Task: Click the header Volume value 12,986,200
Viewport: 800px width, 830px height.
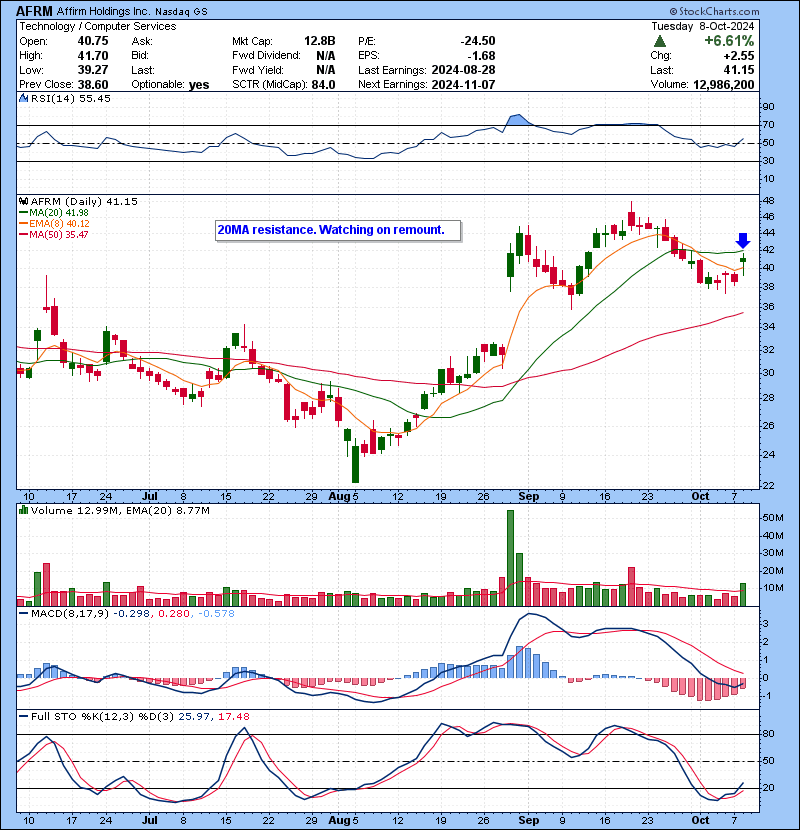Action: click(723, 85)
